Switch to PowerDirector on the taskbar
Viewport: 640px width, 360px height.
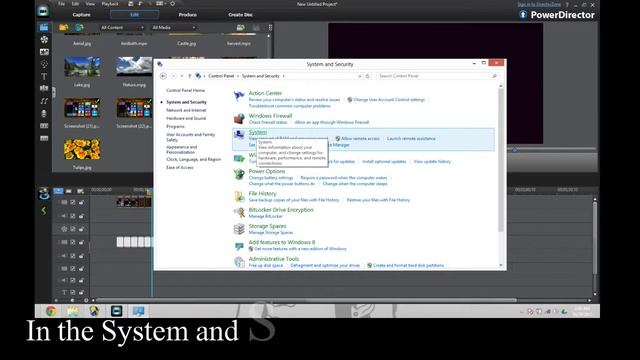point(116,311)
